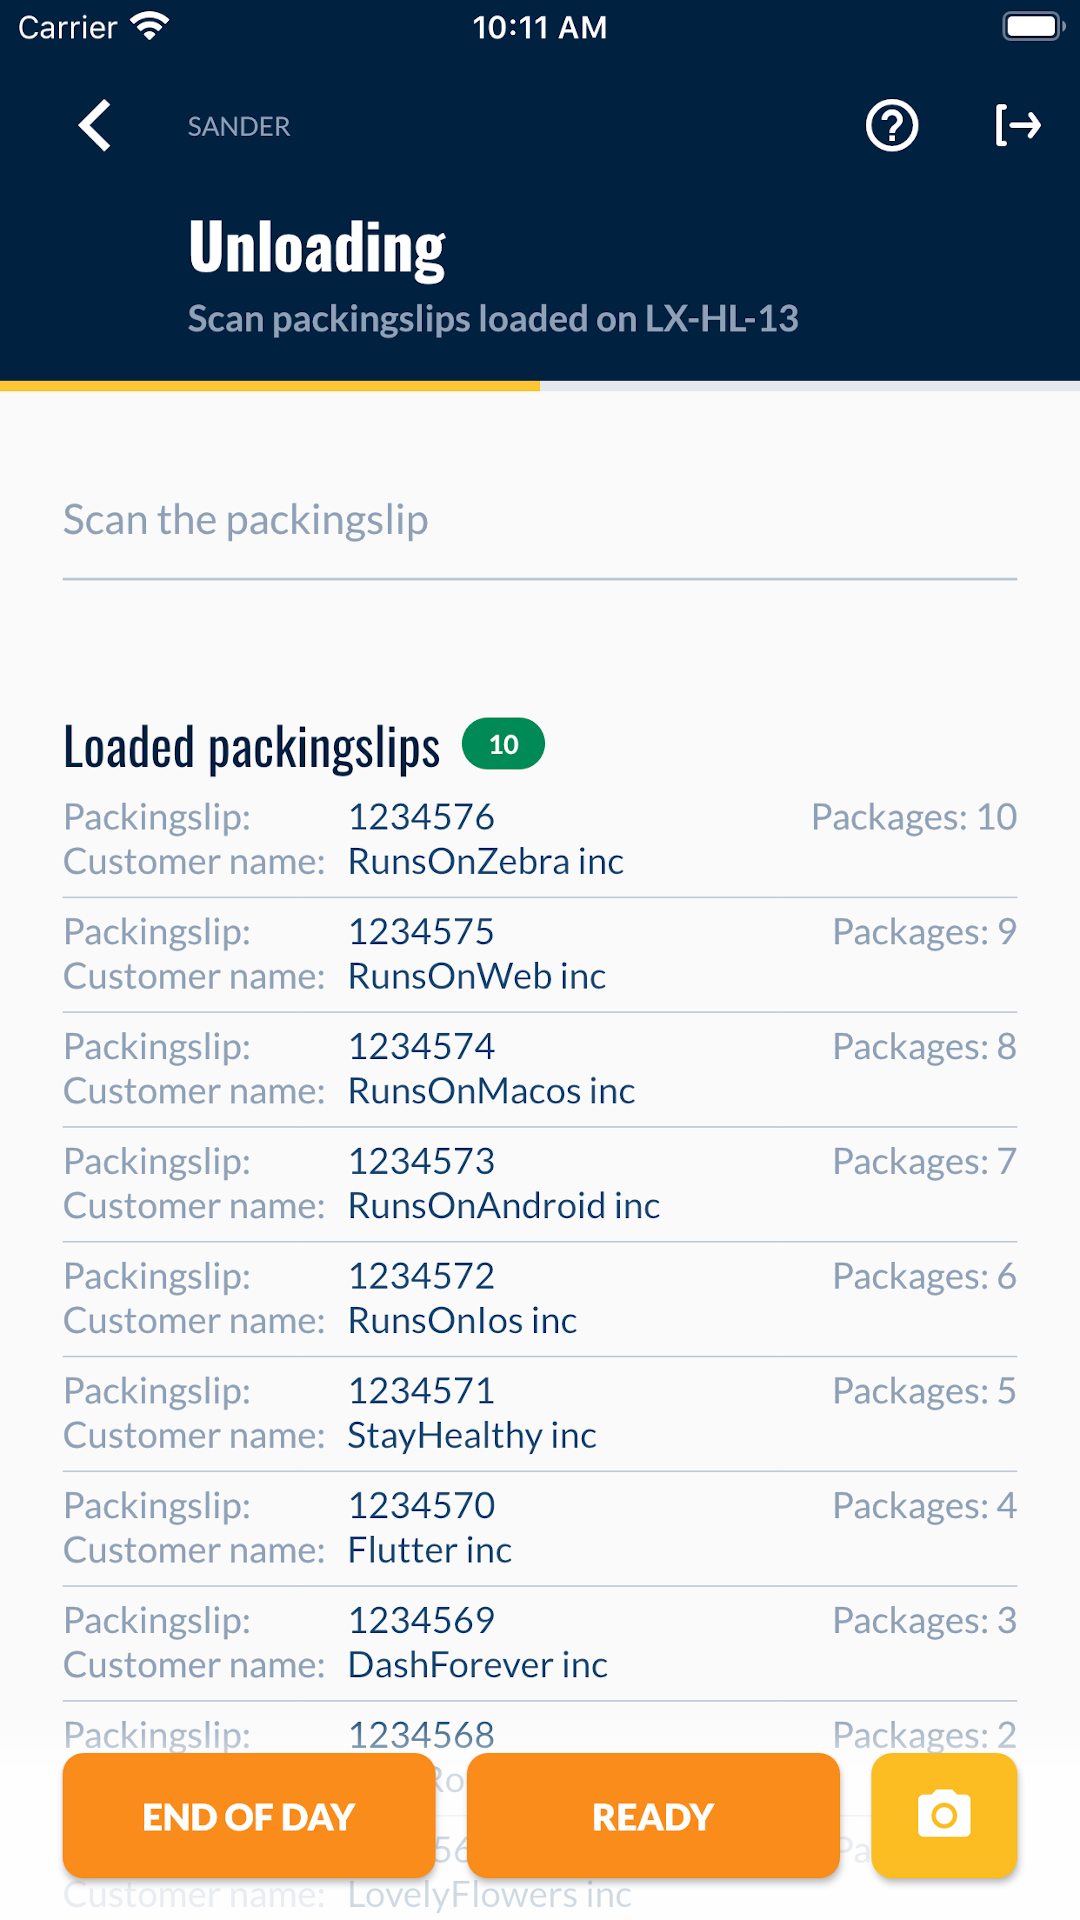
Task: Tap the logout icon
Action: point(1018,126)
